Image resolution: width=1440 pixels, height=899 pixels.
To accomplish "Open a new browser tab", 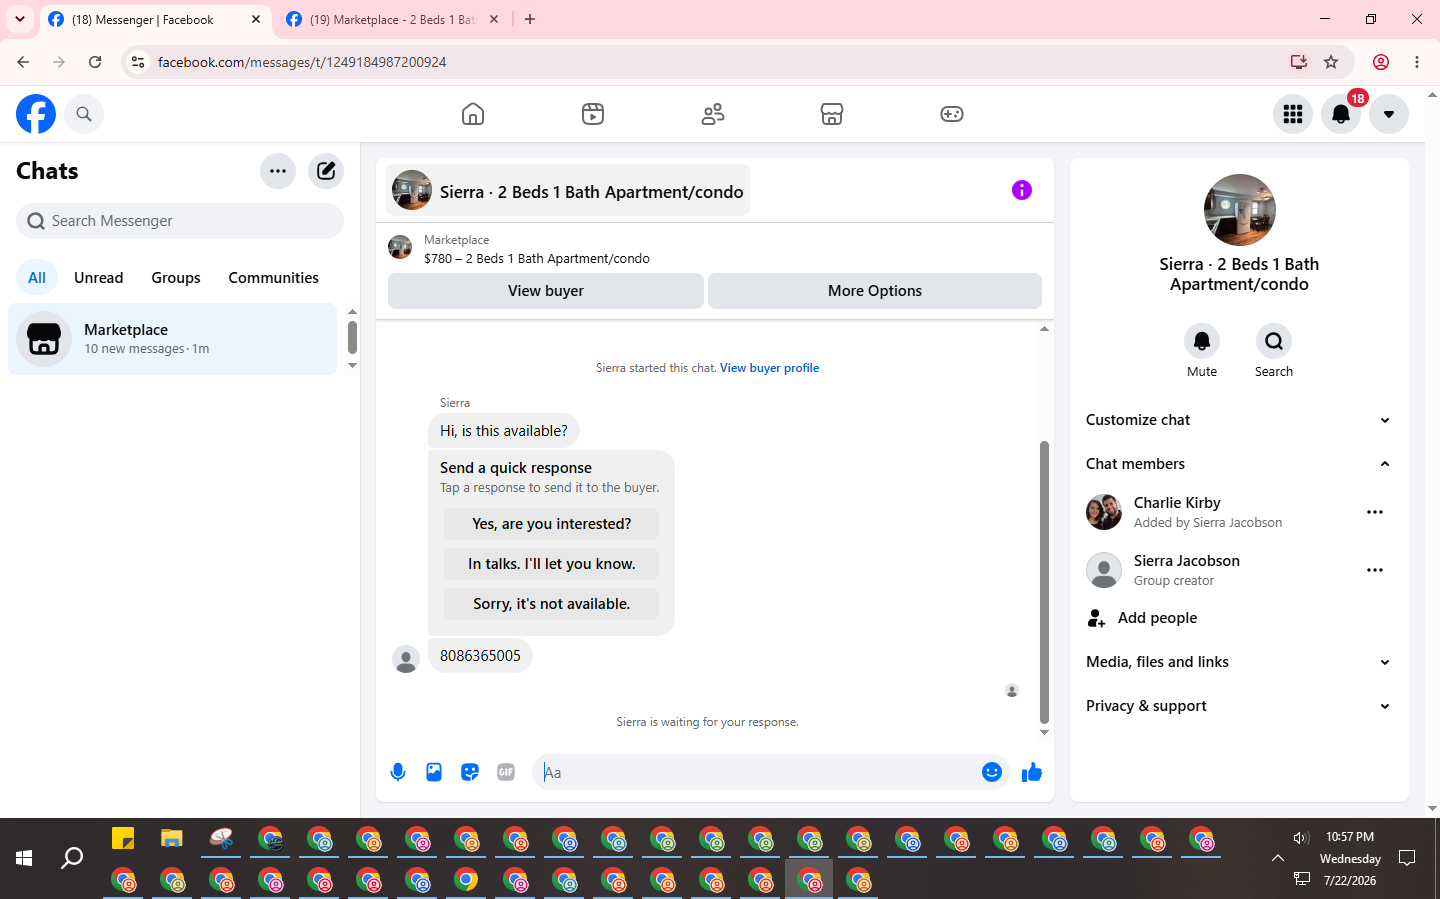I will click(530, 19).
